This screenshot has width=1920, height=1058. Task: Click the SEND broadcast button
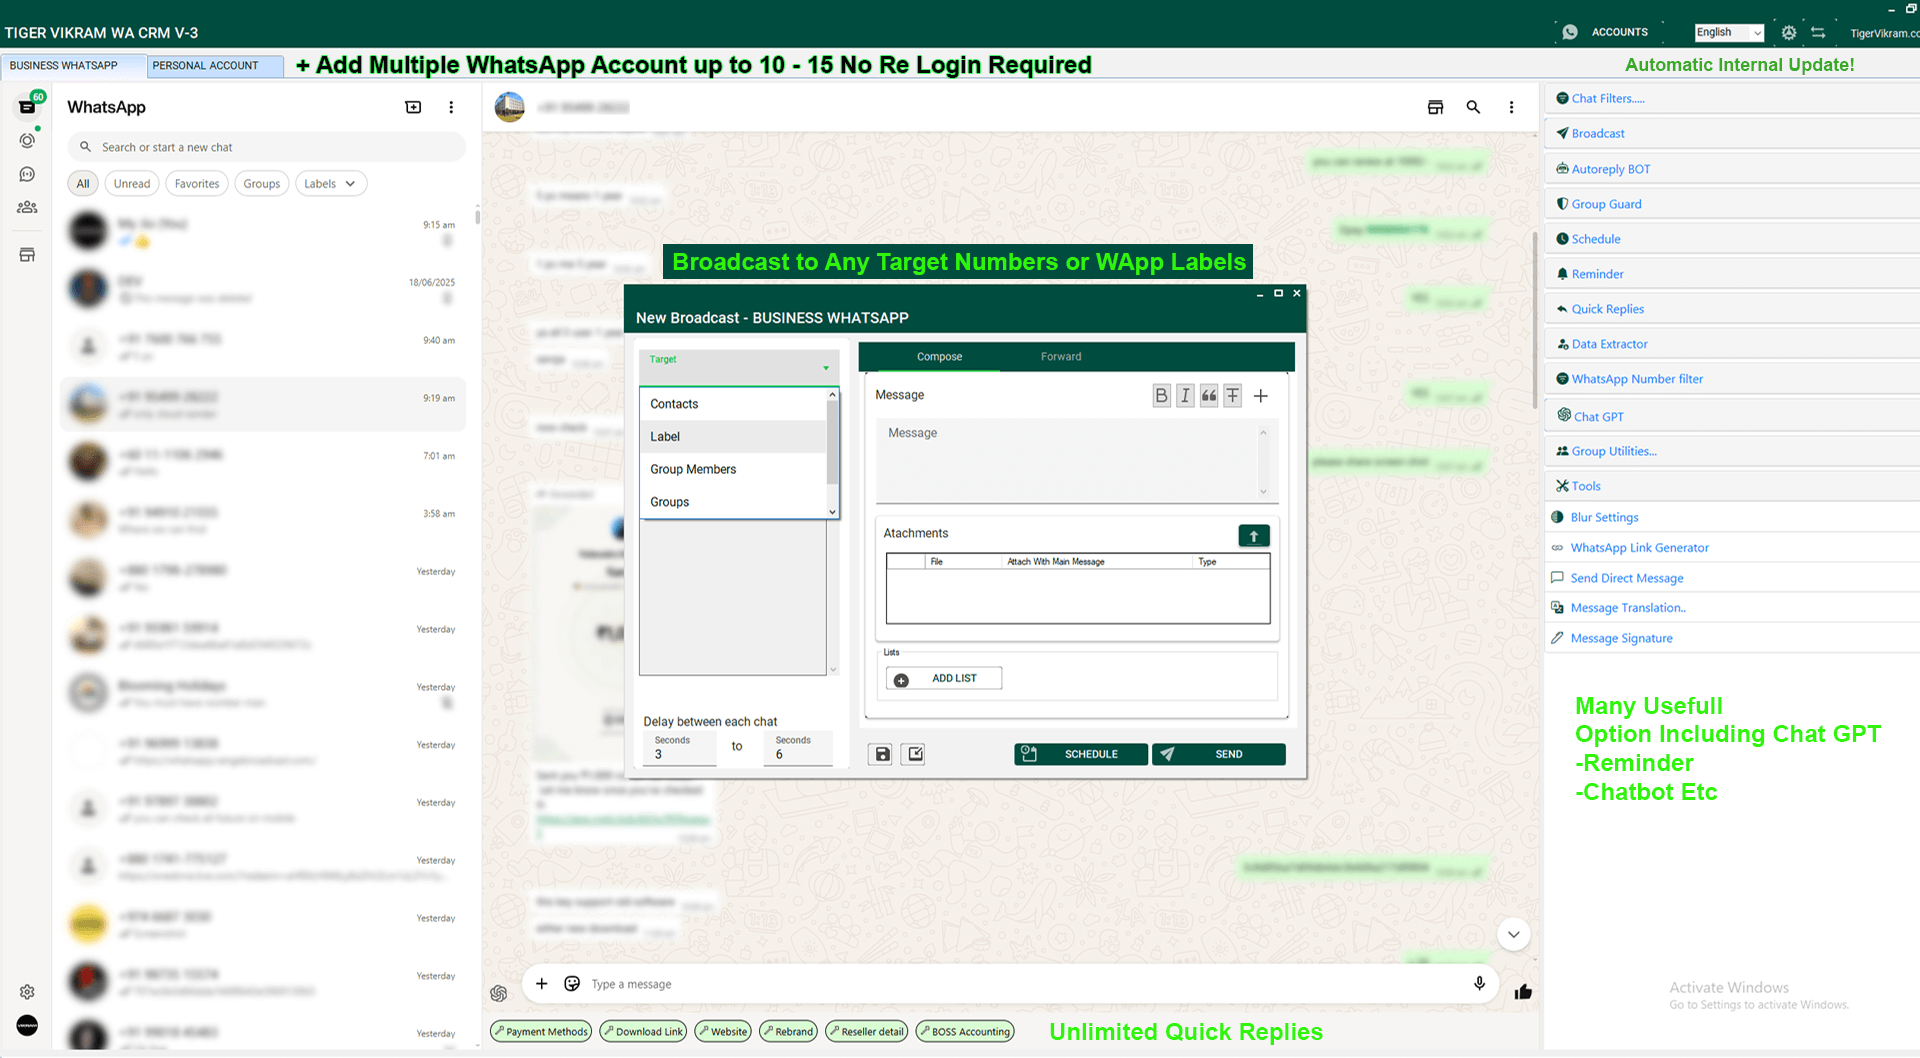point(1219,754)
